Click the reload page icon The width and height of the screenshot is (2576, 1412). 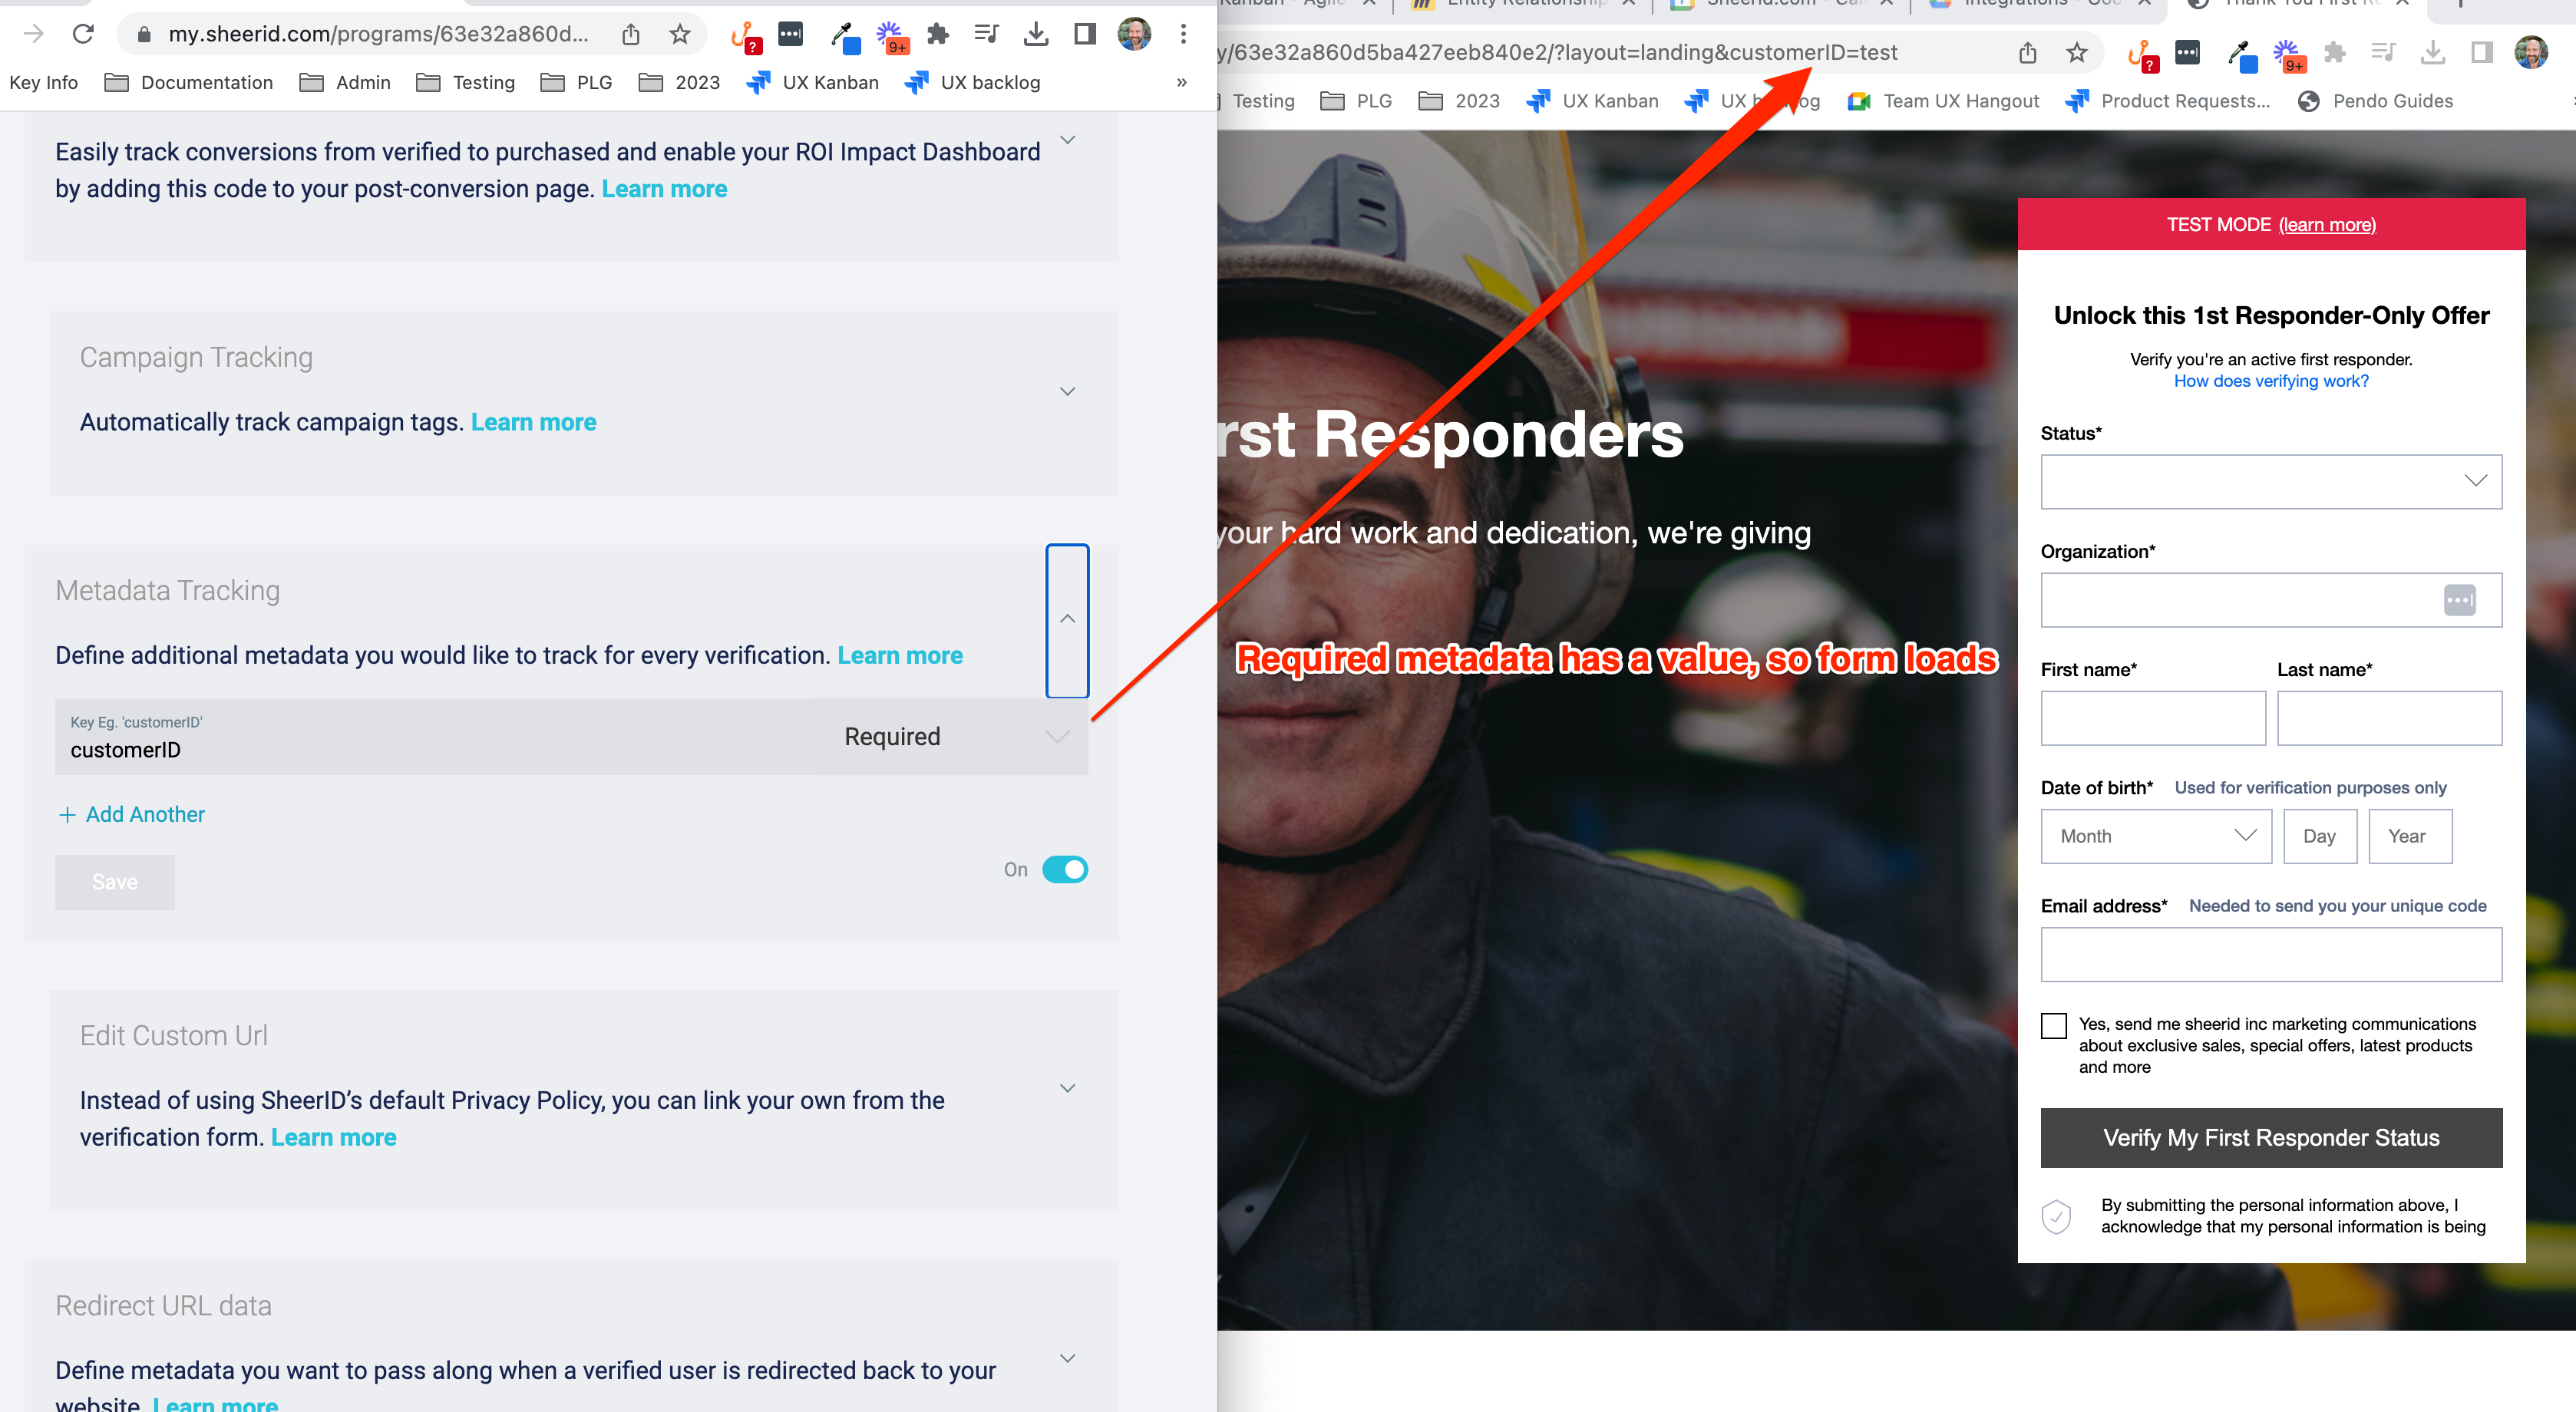(x=83, y=34)
